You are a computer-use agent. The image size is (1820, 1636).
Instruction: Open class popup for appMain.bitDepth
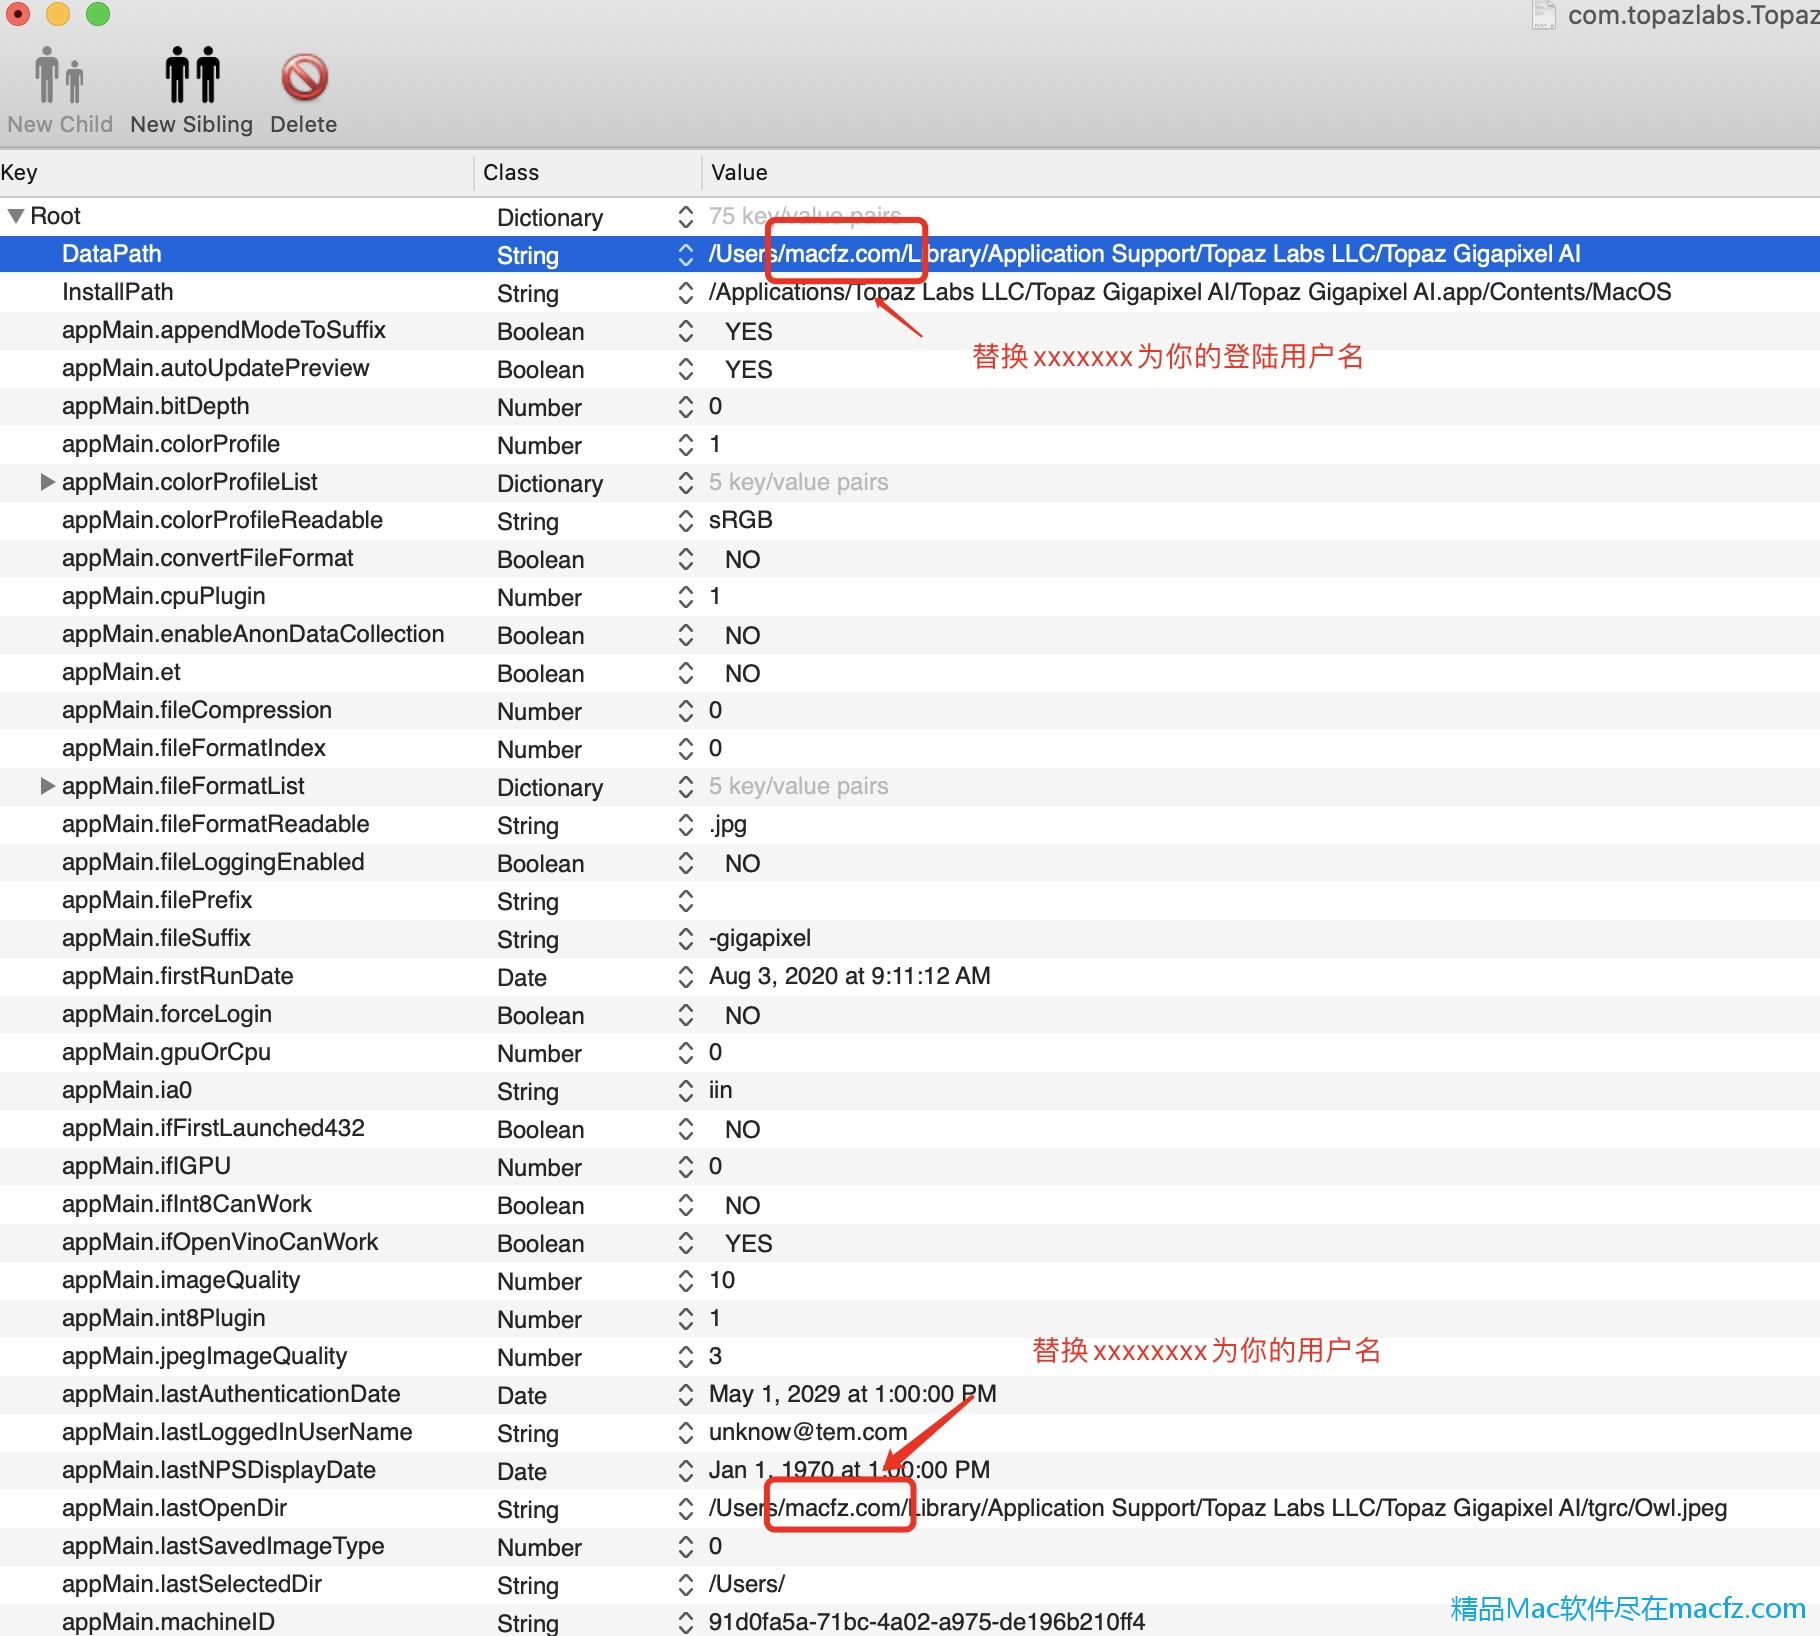click(x=685, y=406)
